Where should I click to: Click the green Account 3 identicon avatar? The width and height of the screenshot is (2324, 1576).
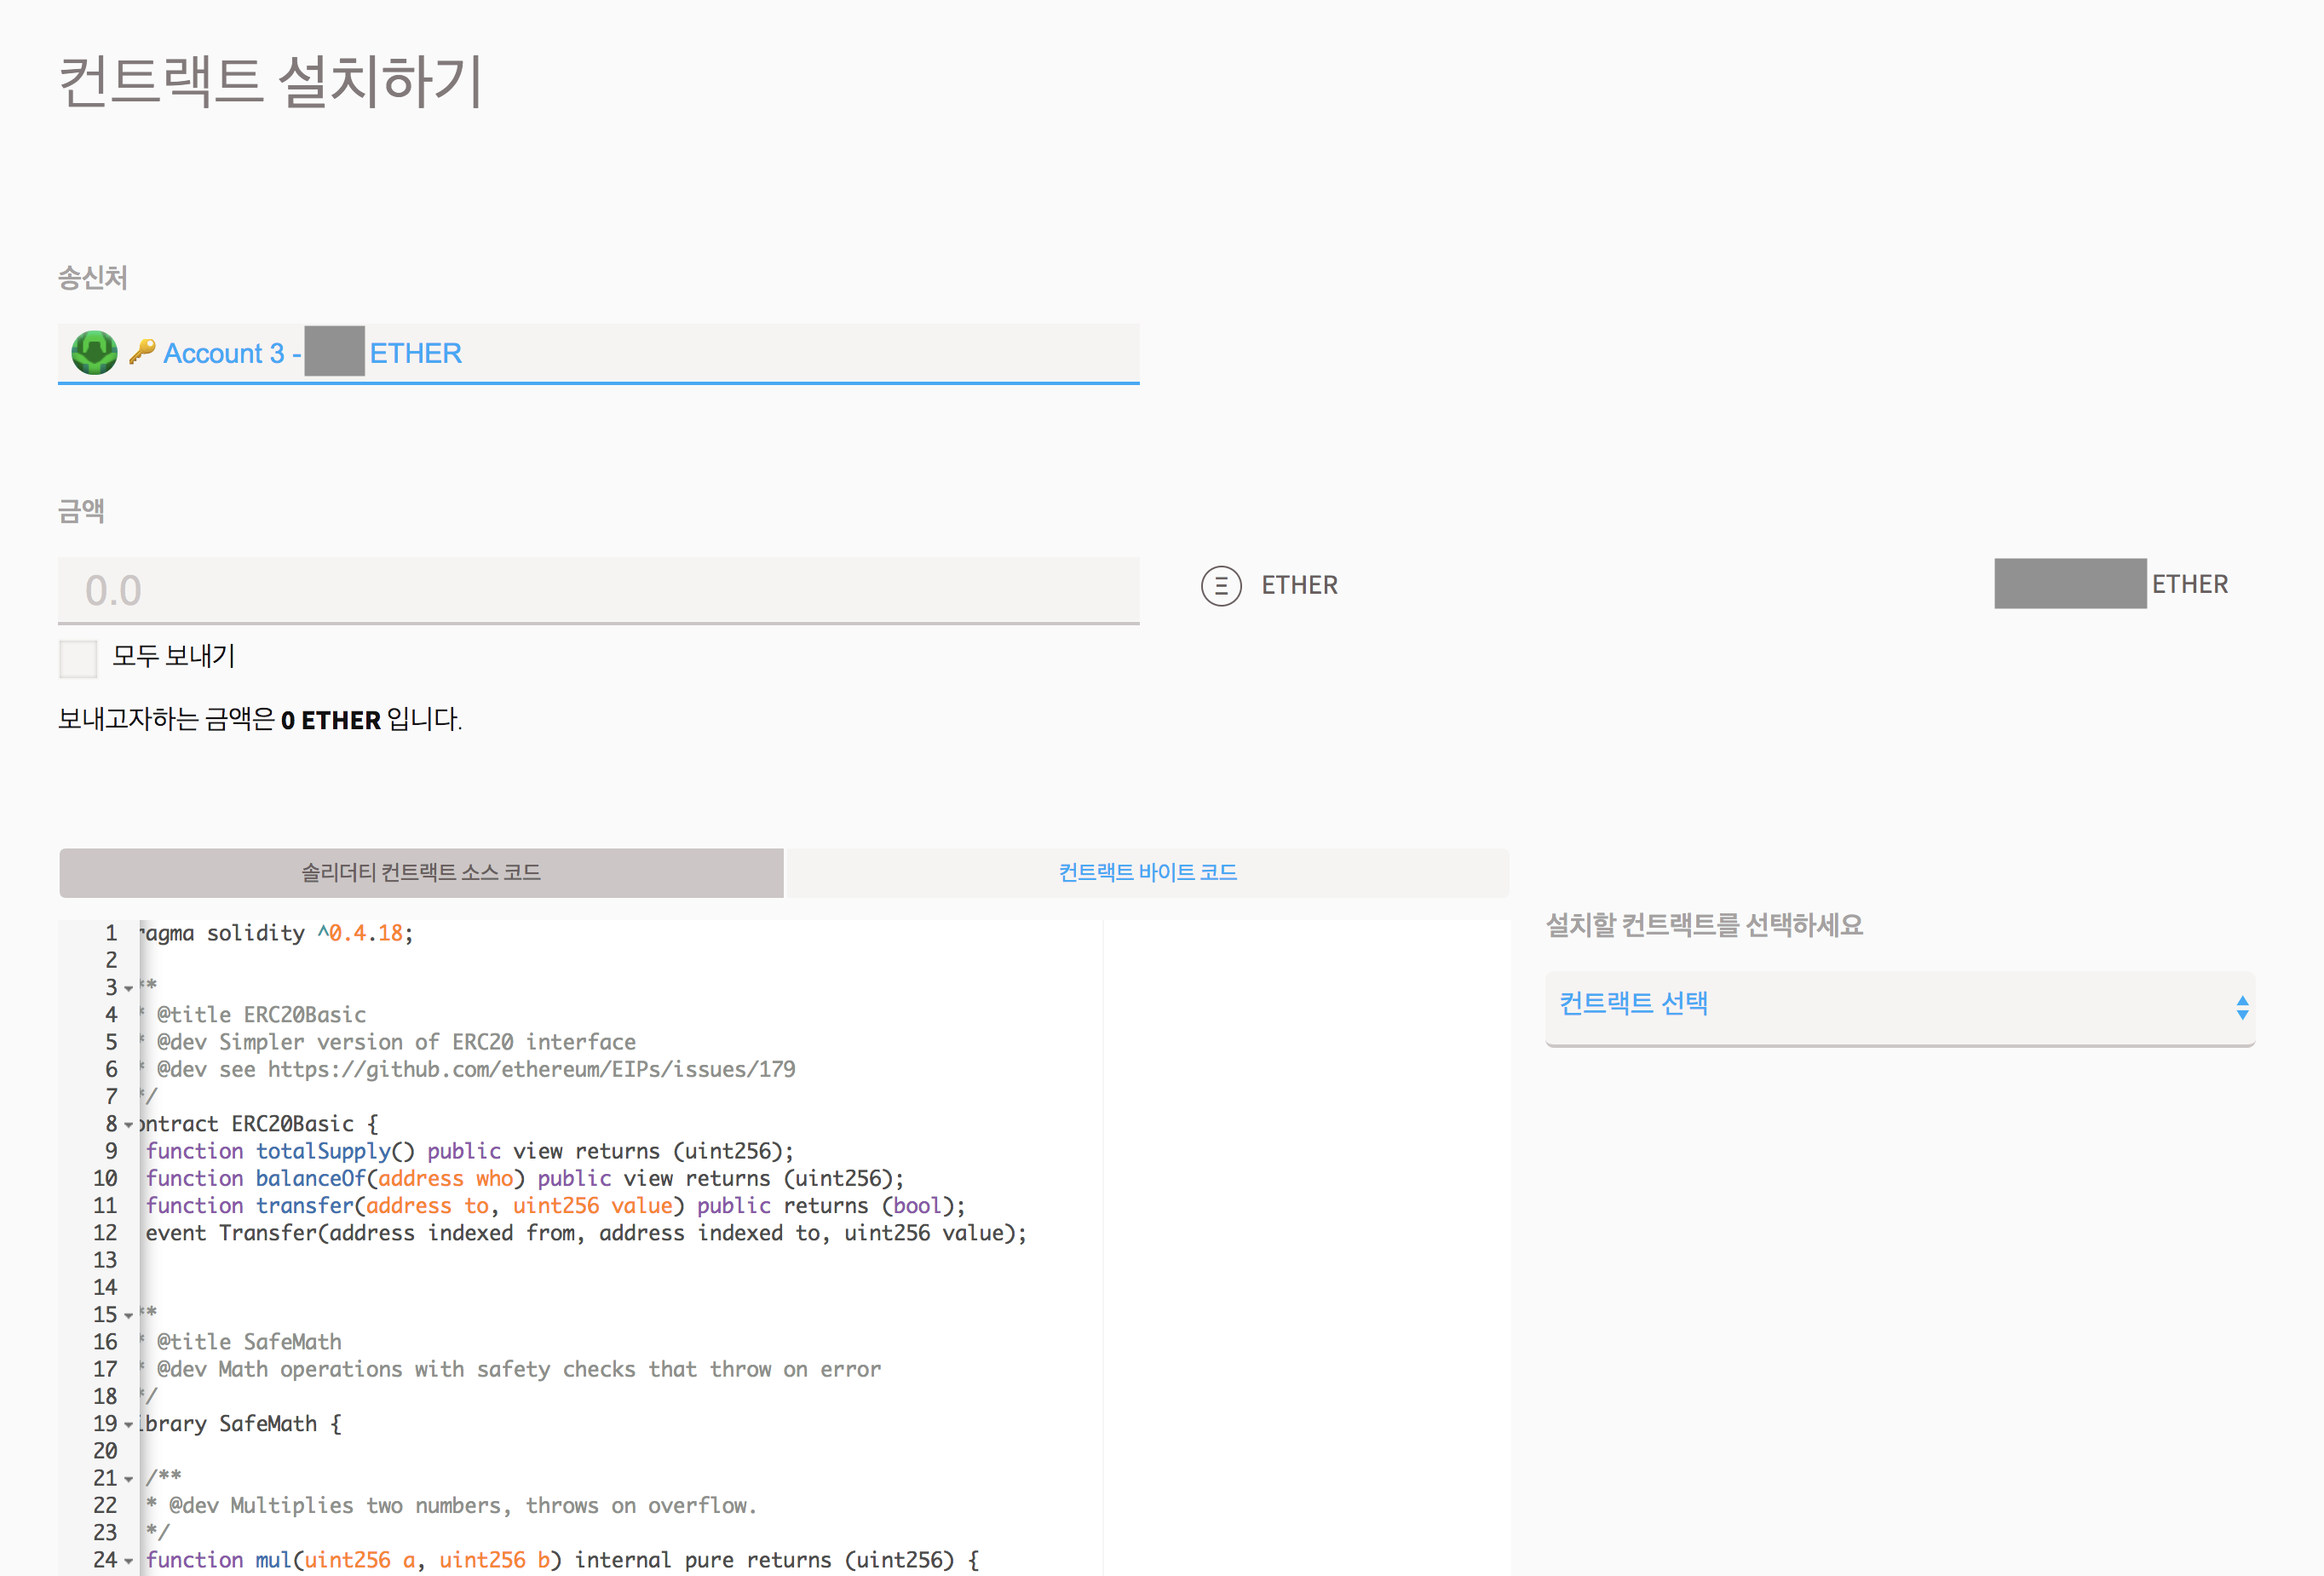[x=94, y=353]
